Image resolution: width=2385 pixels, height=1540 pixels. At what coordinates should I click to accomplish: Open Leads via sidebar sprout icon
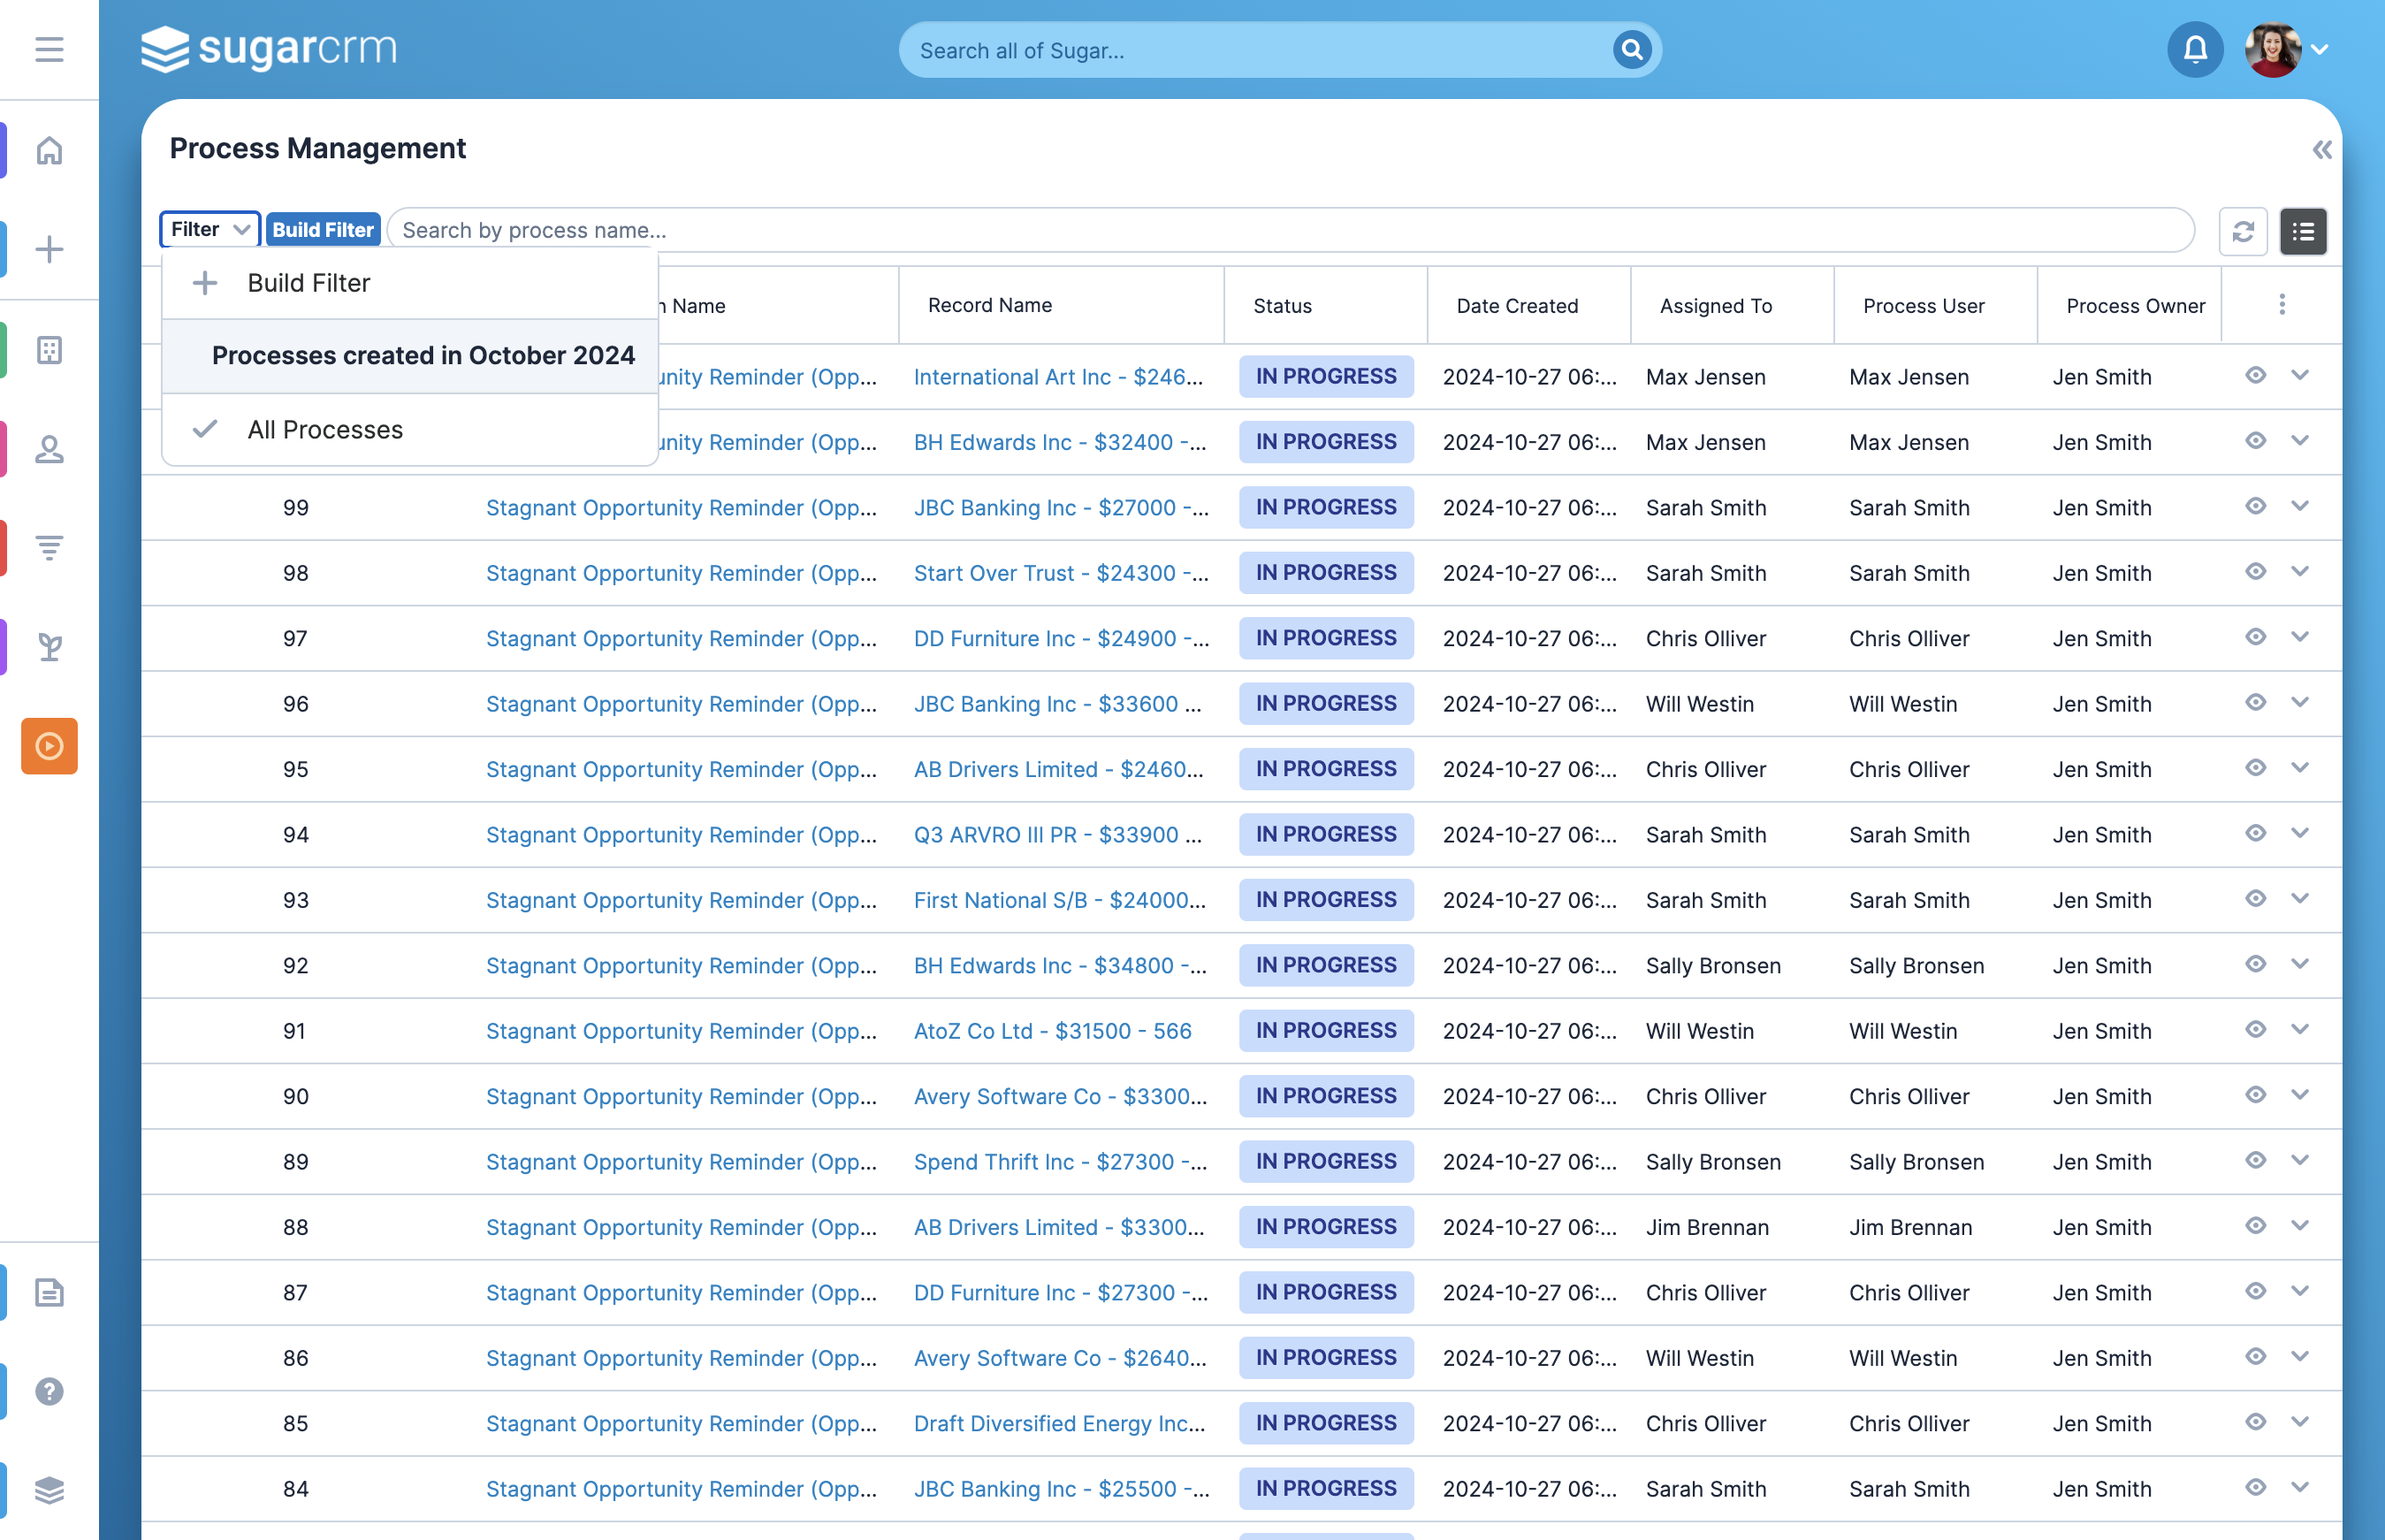pos(49,647)
